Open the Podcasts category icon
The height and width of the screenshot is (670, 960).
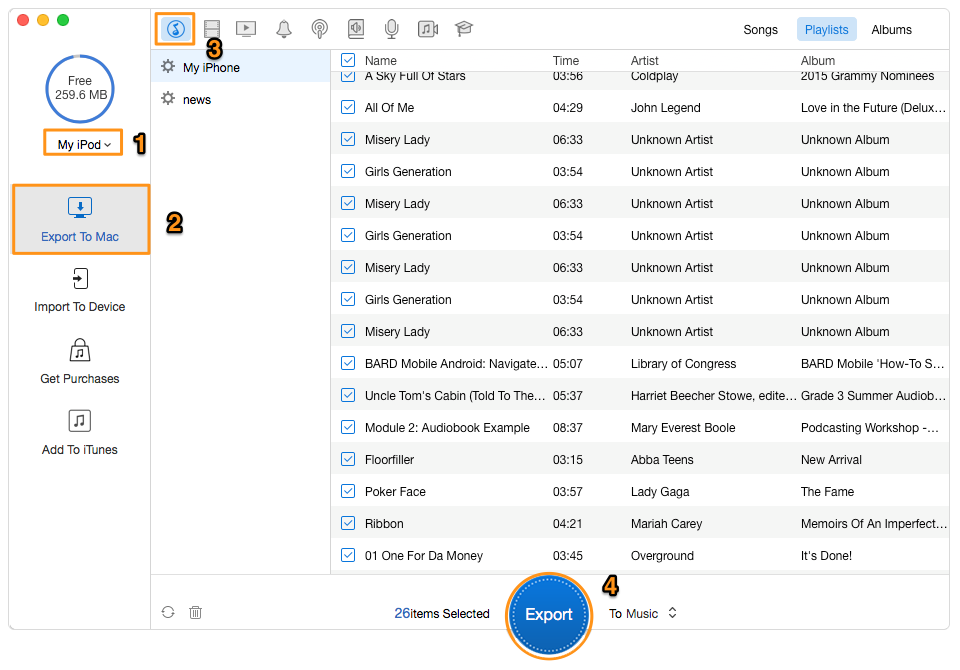320,29
